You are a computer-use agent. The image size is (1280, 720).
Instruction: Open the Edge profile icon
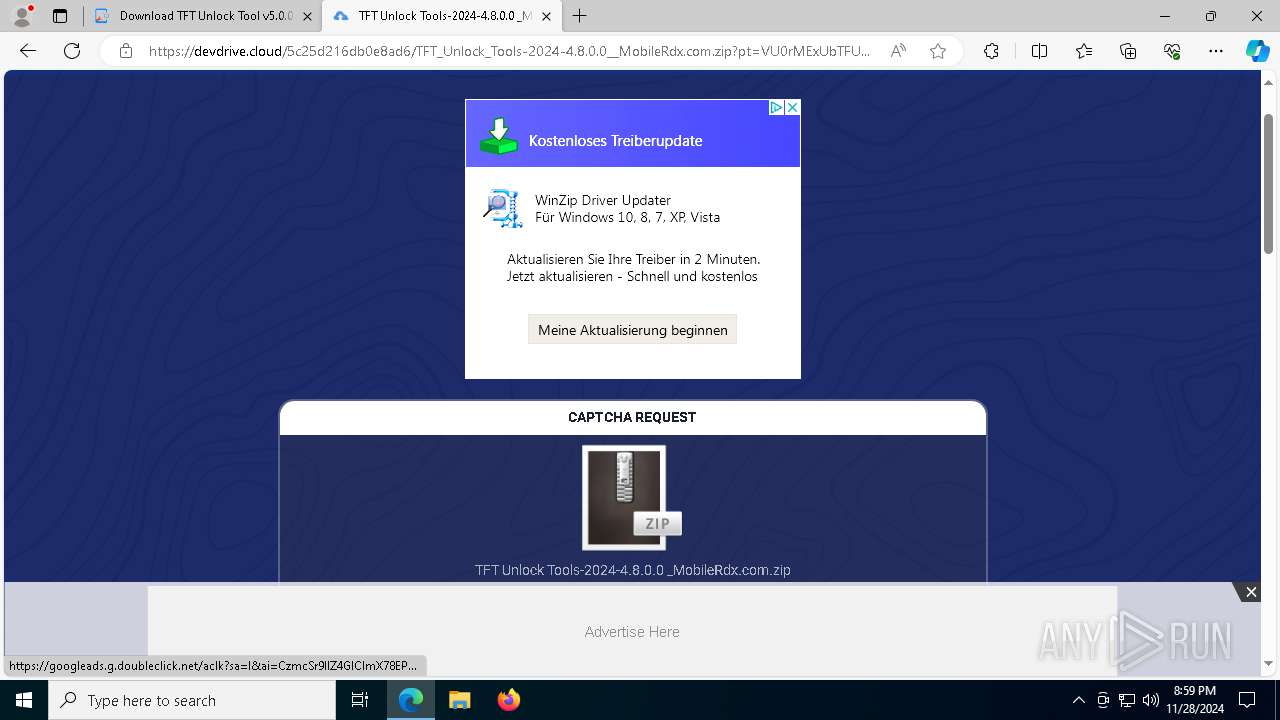click(x=22, y=16)
